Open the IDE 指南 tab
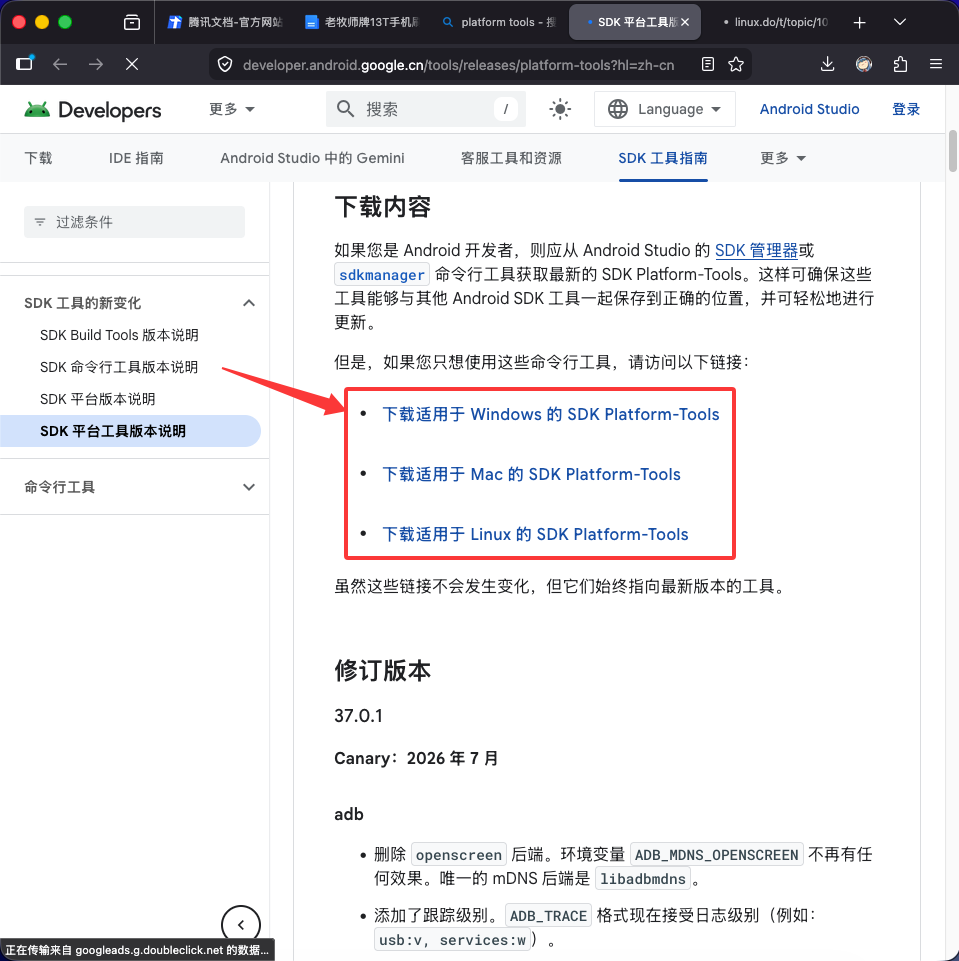Viewport: 959px width, 961px height. (136, 158)
